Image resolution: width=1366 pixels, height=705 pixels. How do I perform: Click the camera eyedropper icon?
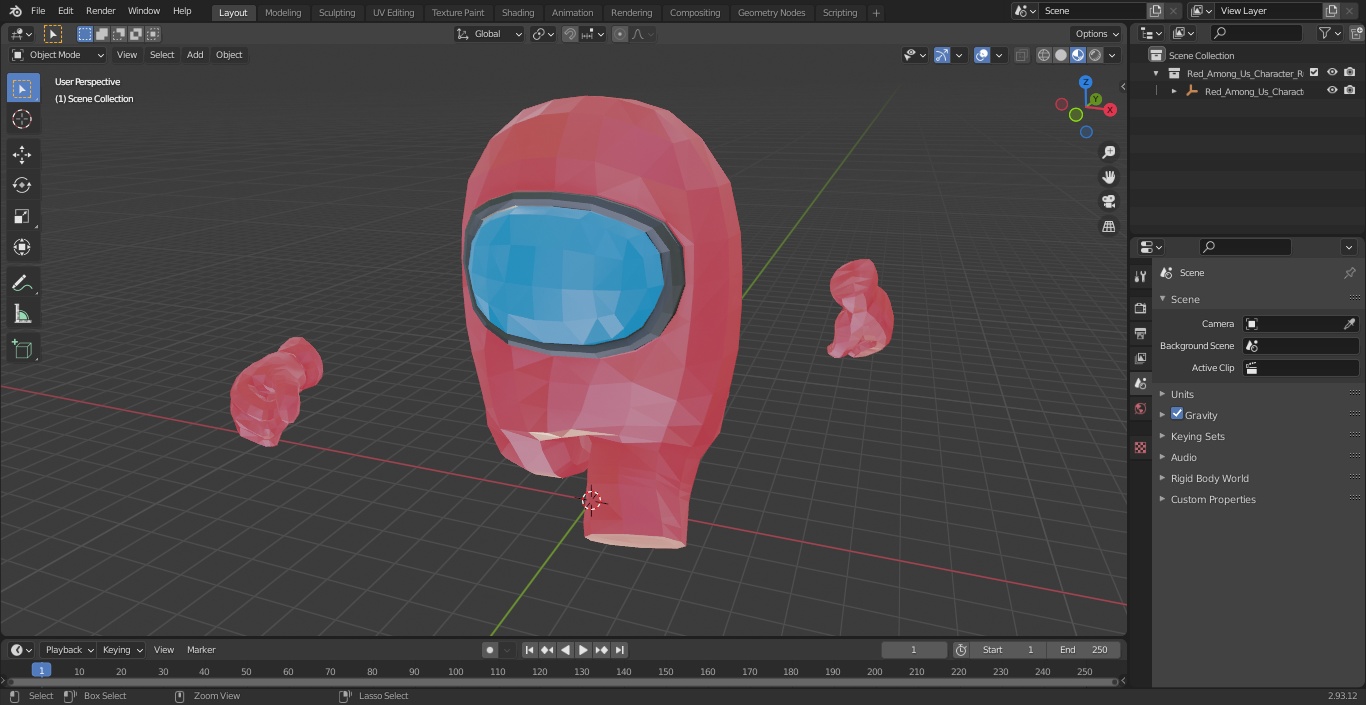click(1349, 324)
